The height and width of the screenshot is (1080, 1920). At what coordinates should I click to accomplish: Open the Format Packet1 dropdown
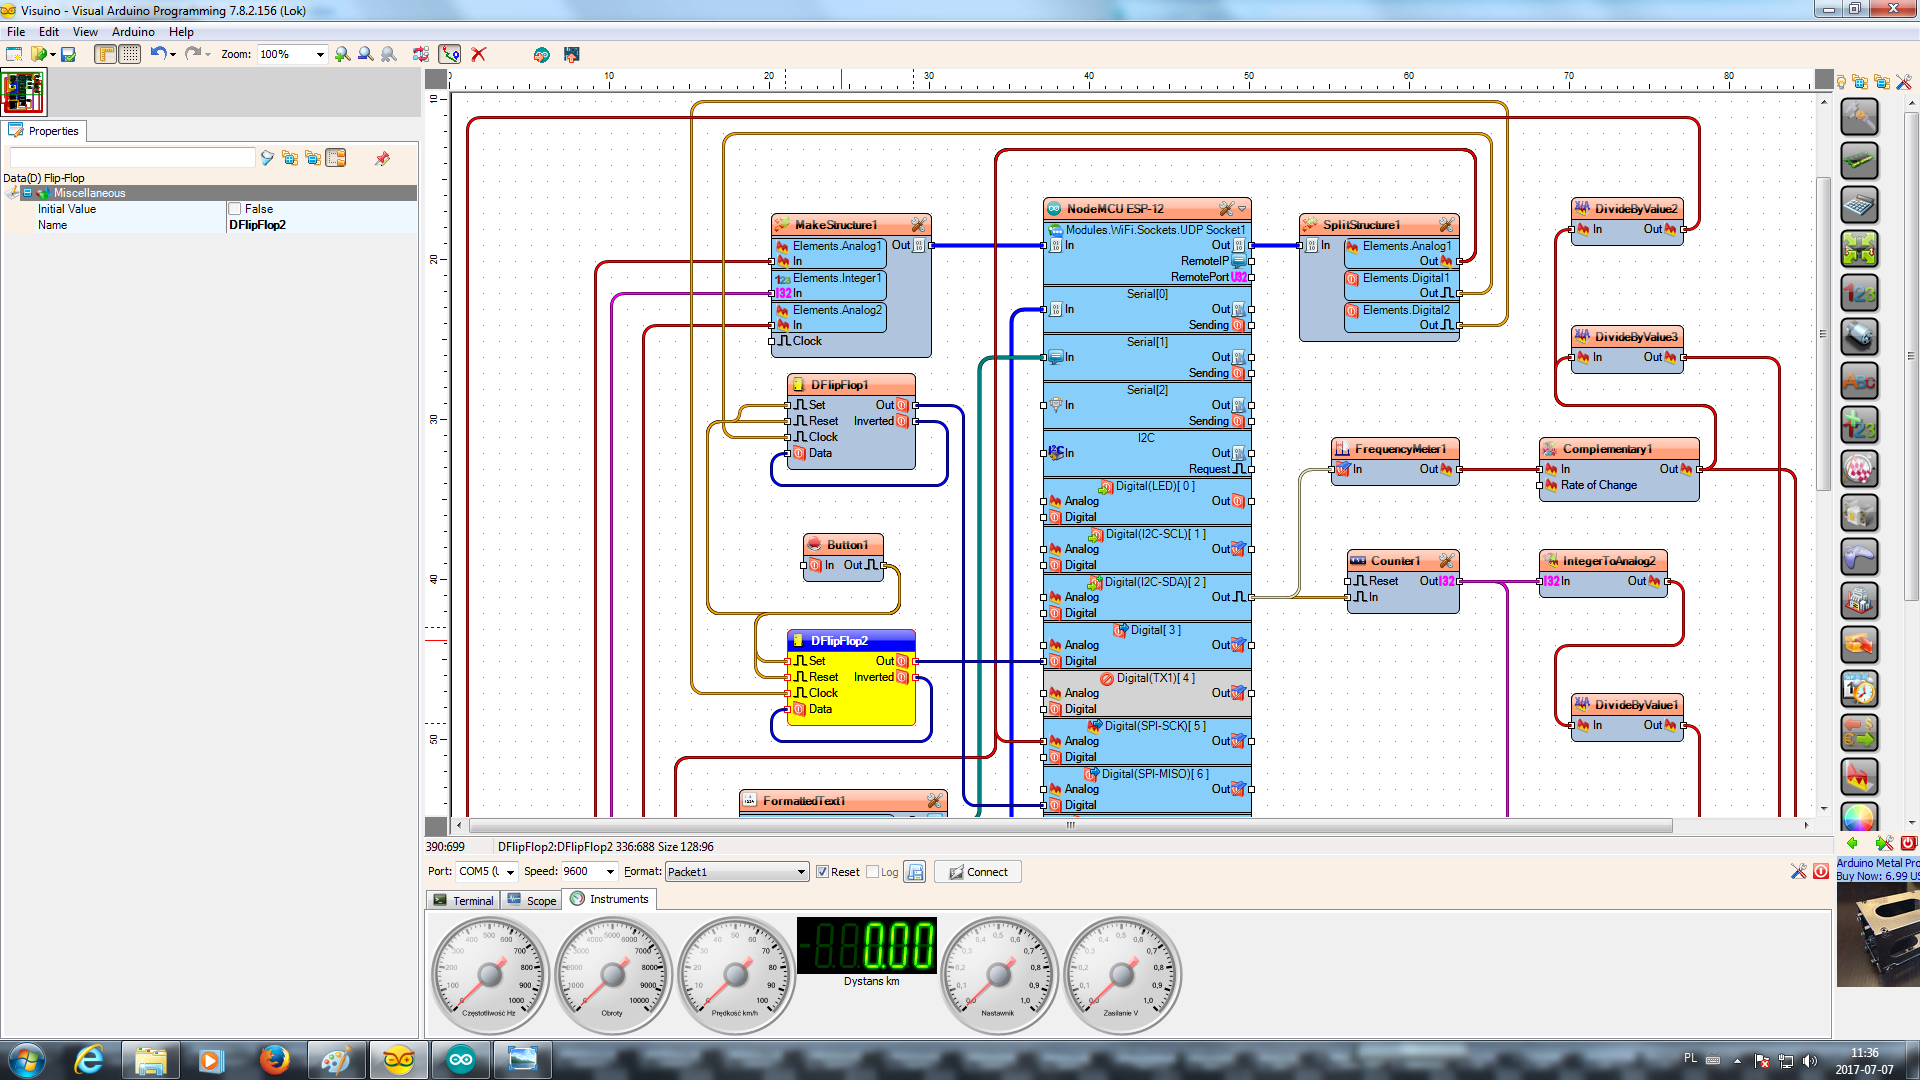pos(801,872)
